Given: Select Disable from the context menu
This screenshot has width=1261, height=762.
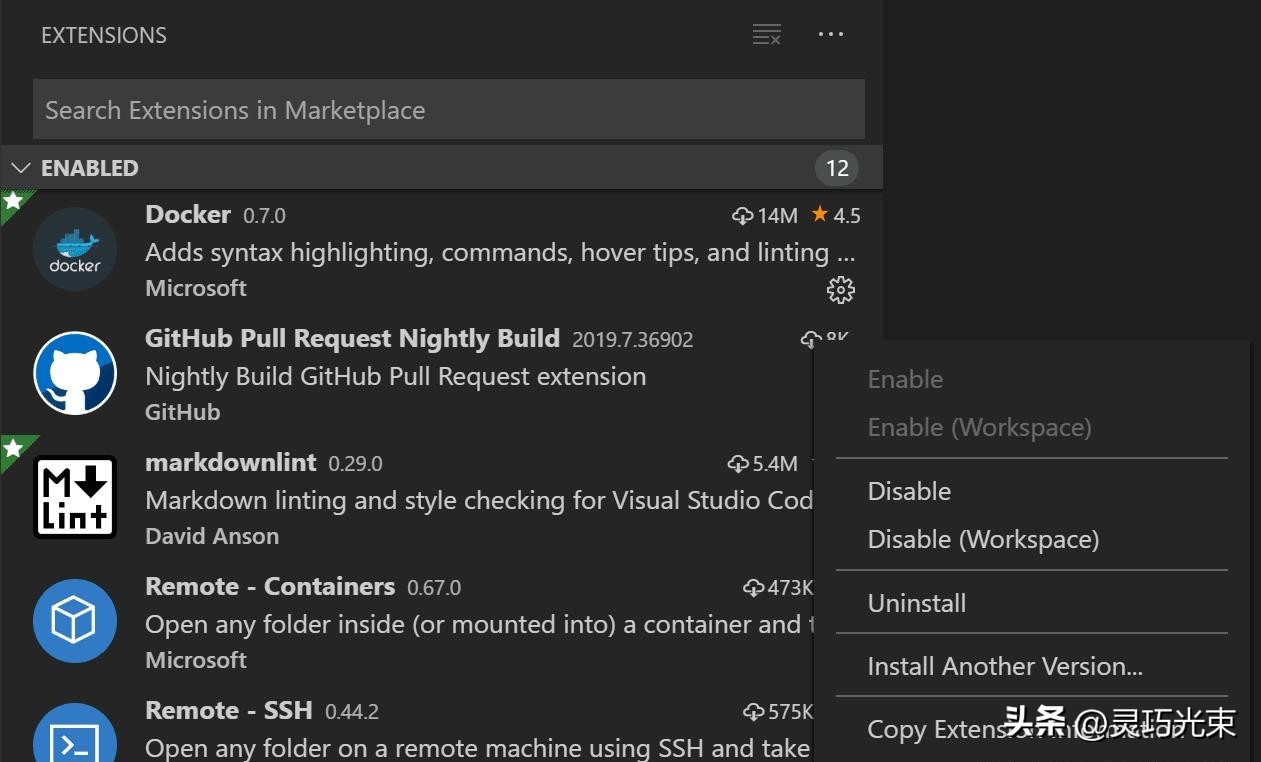Looking at the screenshot, I should pyautogui.click(x=909, y=491).
